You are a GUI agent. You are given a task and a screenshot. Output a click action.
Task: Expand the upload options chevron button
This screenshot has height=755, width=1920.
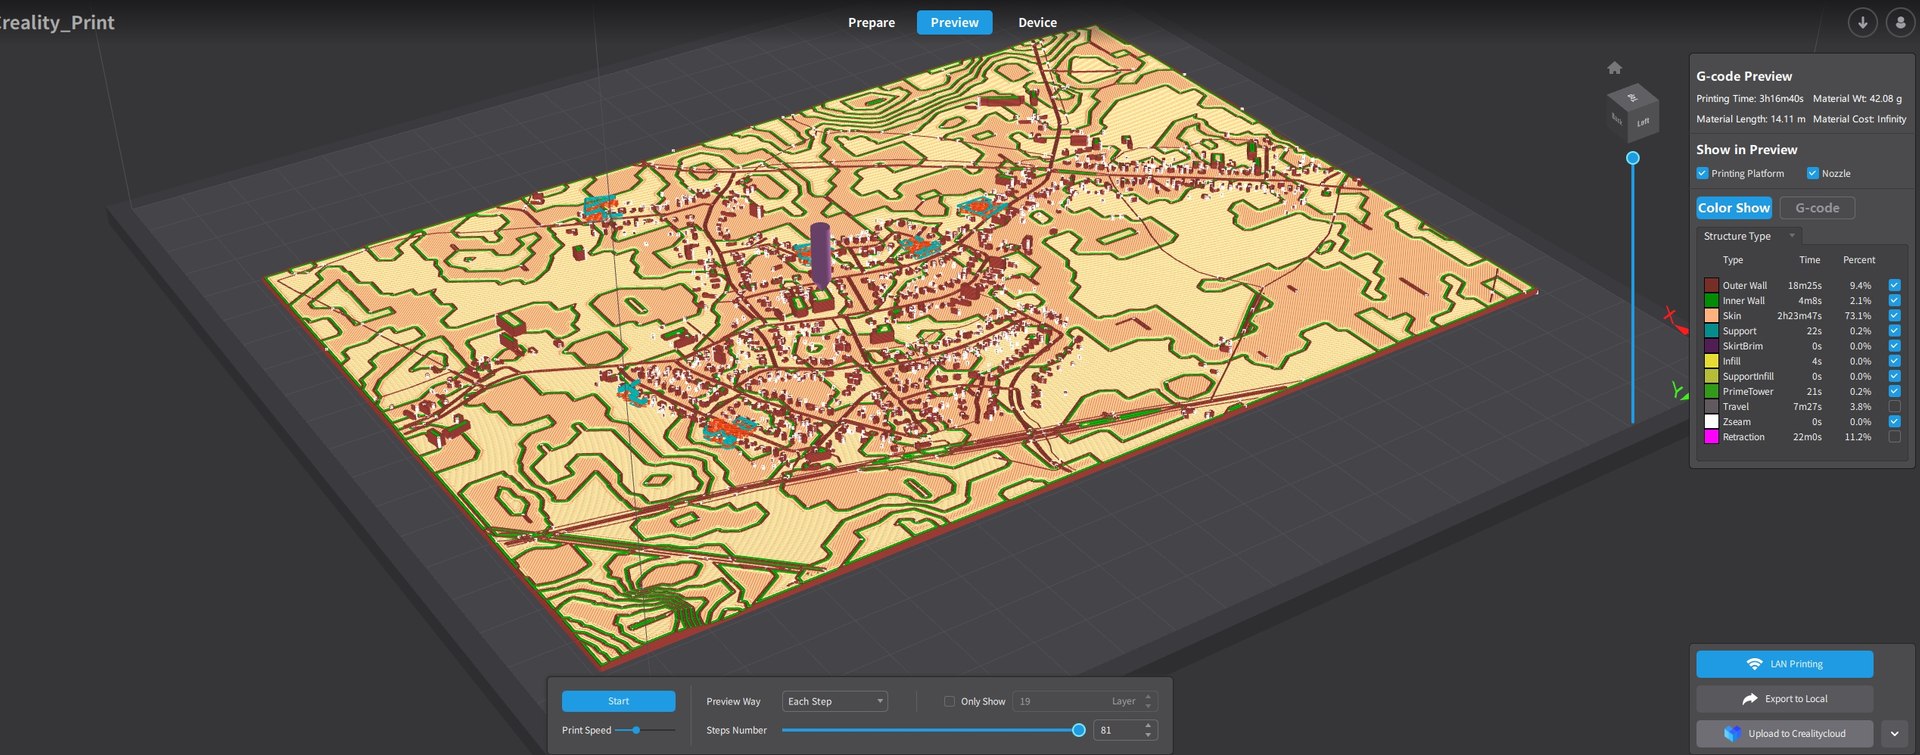pyautogui.click(x=1894, y=733)
